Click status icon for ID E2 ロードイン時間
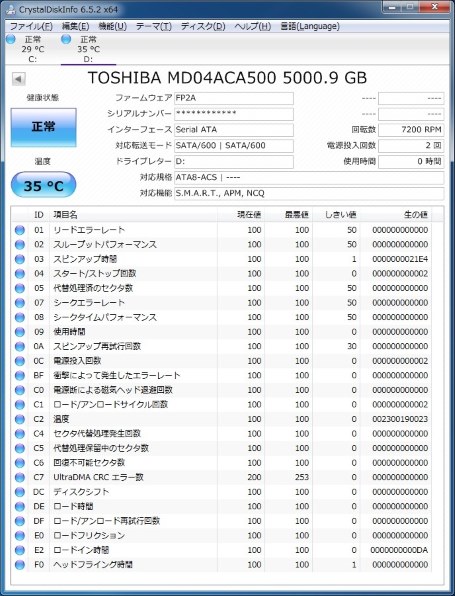This screenshot has width=455, height=596. 20,550
